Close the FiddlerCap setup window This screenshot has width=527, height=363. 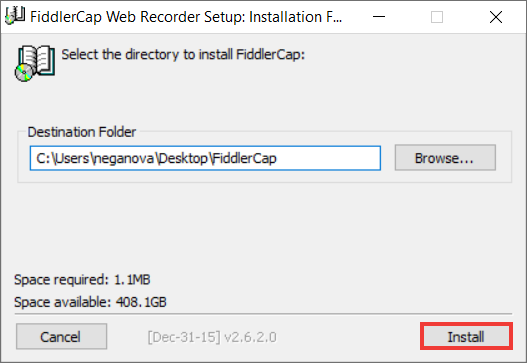[x=496, y=17]
